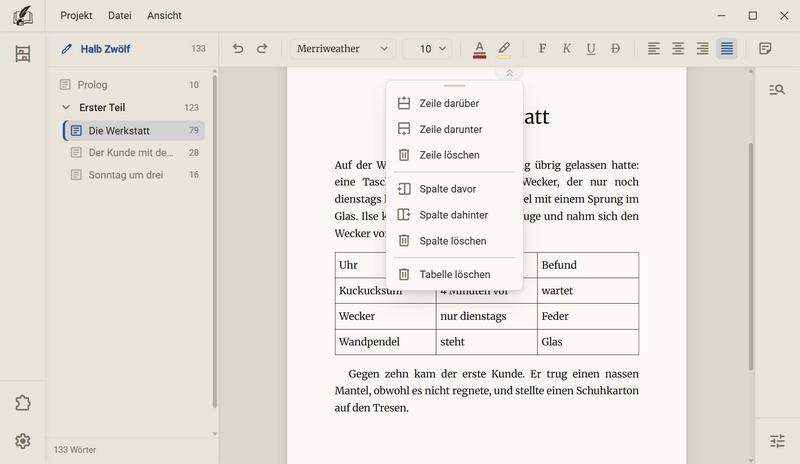
Task: Click the Wecker table cell
Action: 385,316
